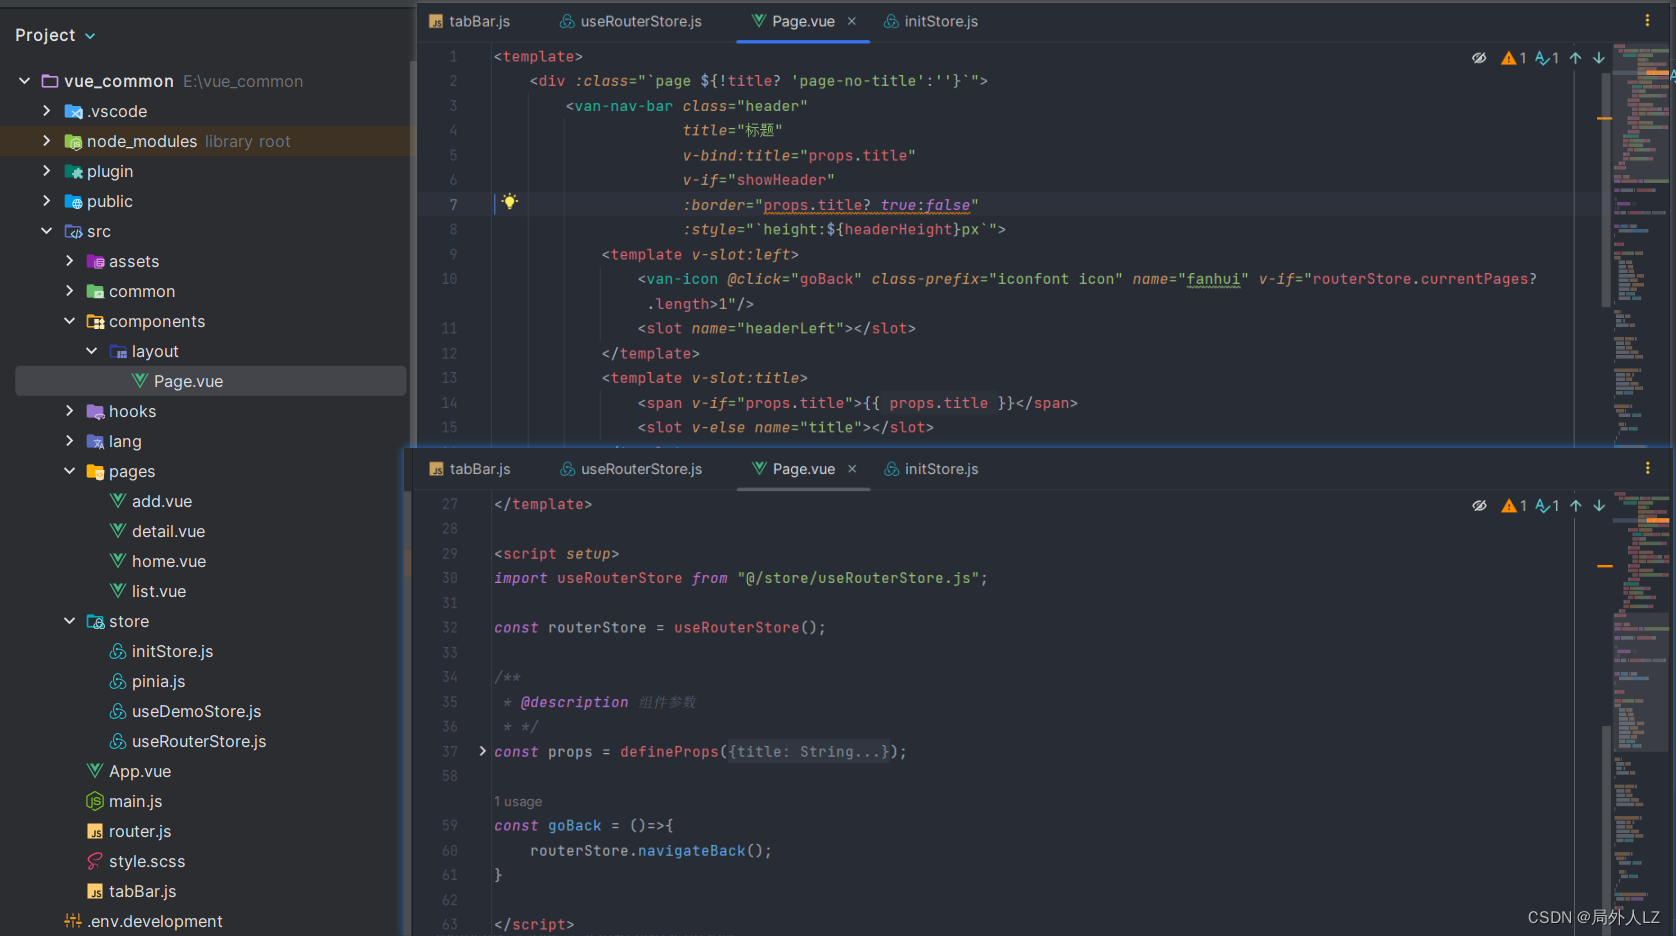Expand the lang folder
This screenshot has width=1676, height=936.
[69, 441]
